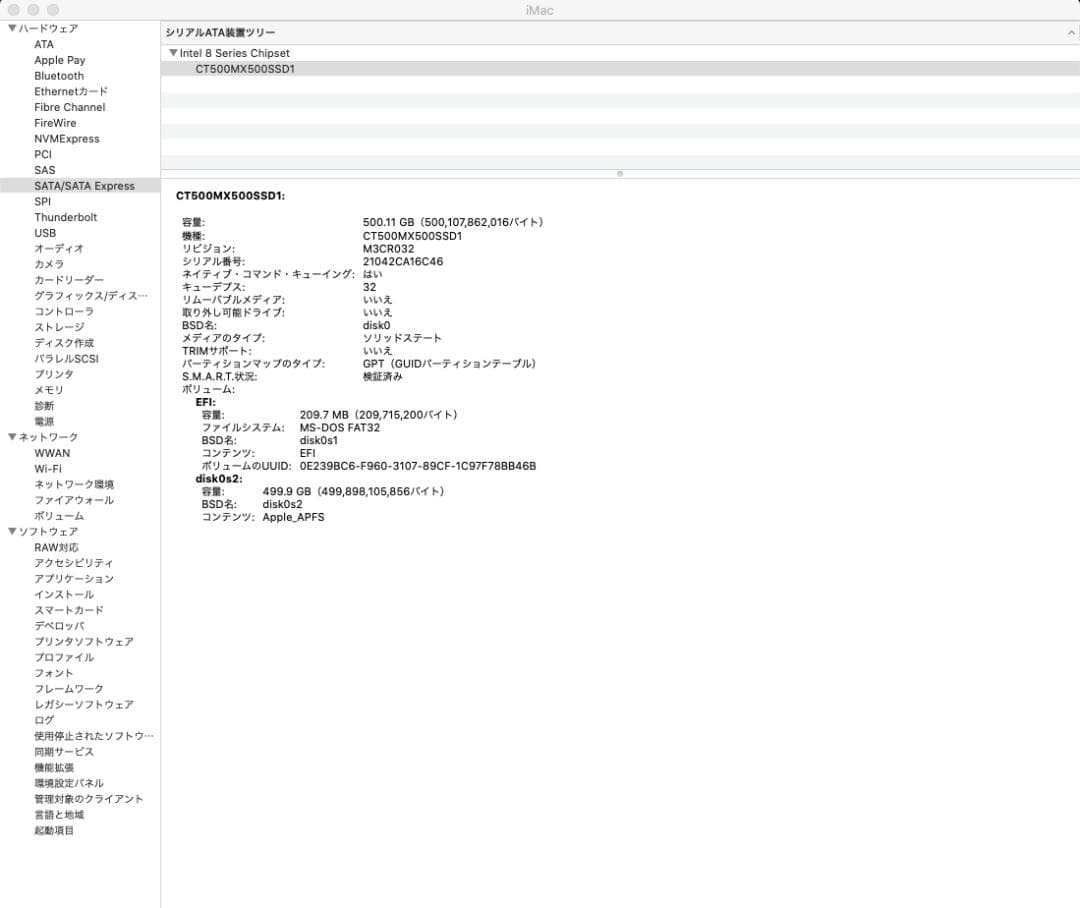
Task: Open the Bluetooth hardware section
Action: click(58, 75)
